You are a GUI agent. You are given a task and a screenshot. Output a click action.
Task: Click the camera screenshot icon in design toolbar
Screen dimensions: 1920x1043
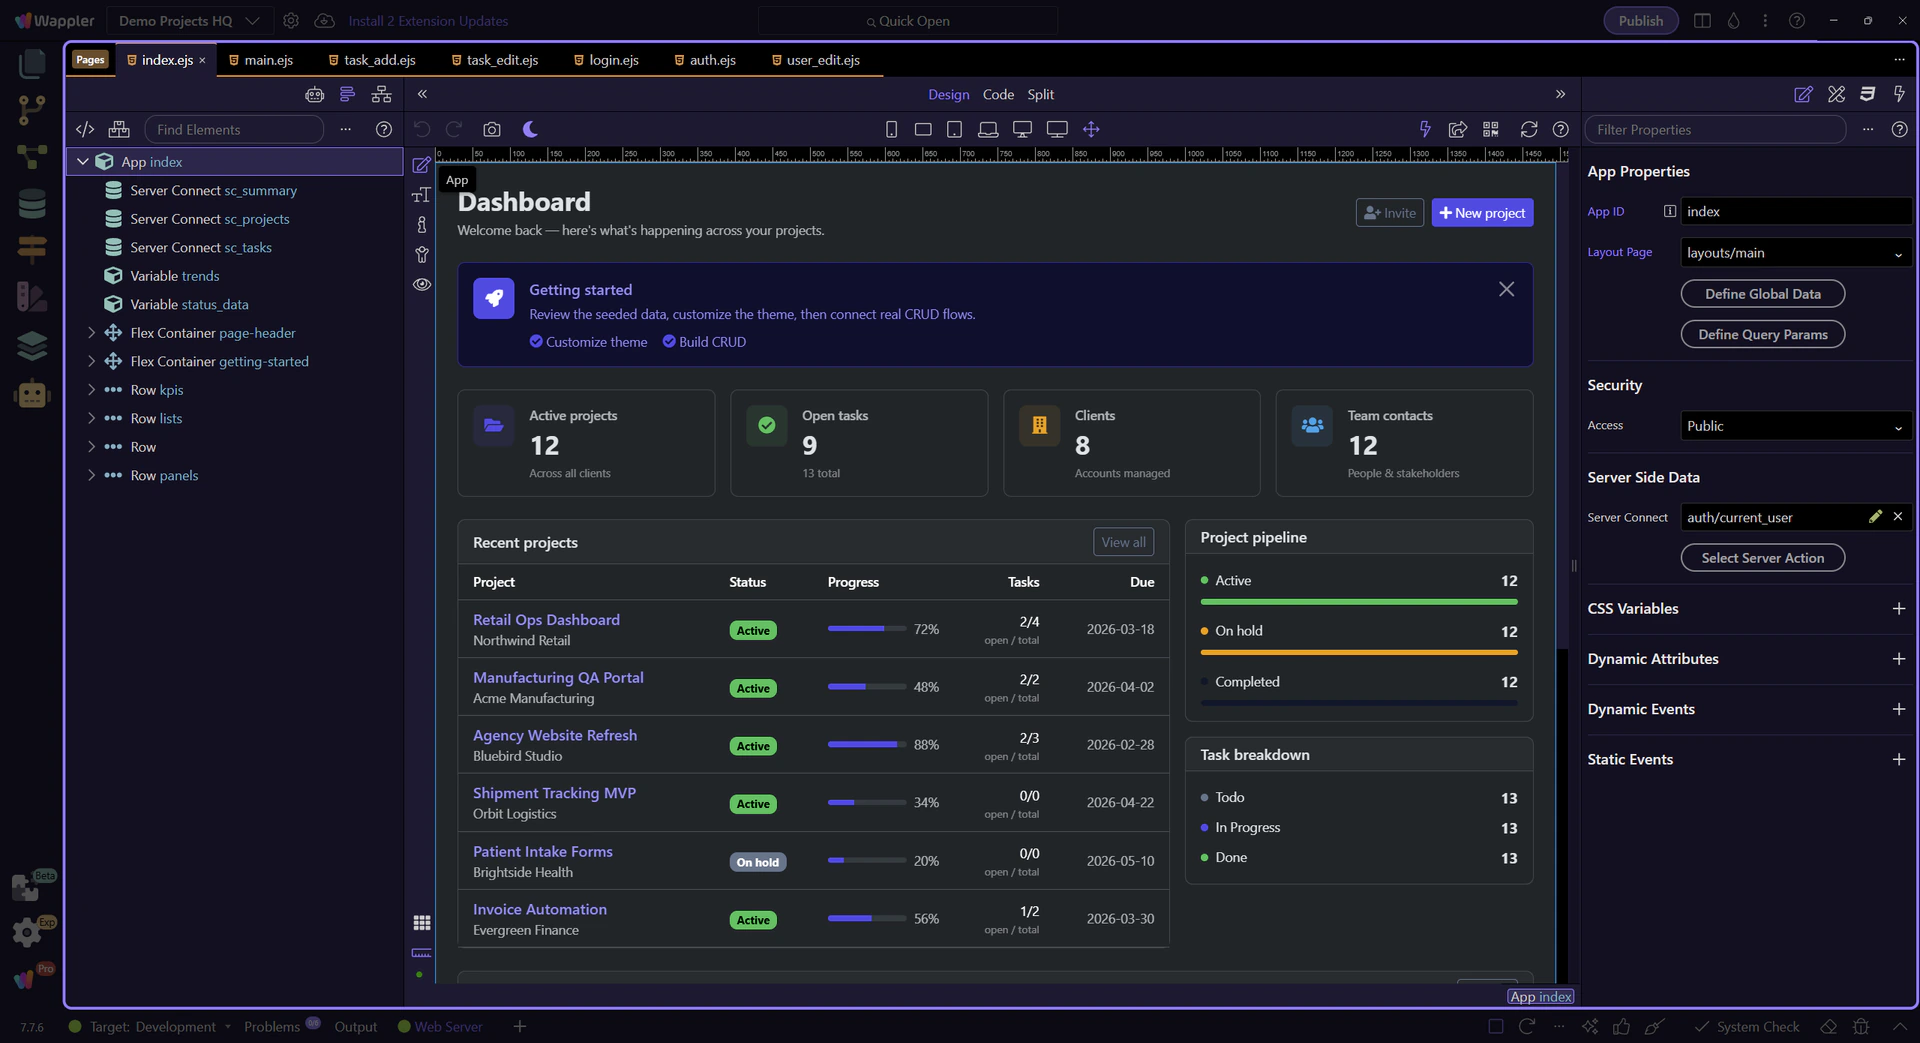tap(491, 130)
